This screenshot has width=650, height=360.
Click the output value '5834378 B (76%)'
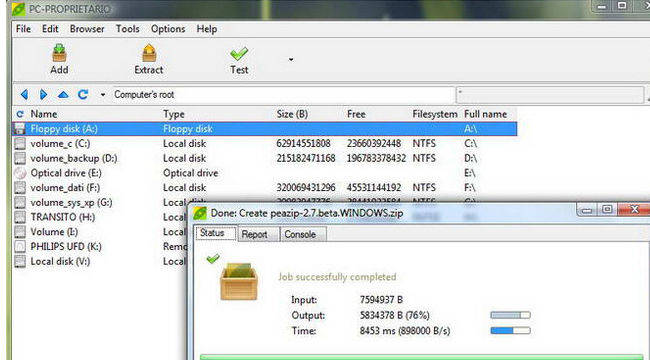[395, 315]
